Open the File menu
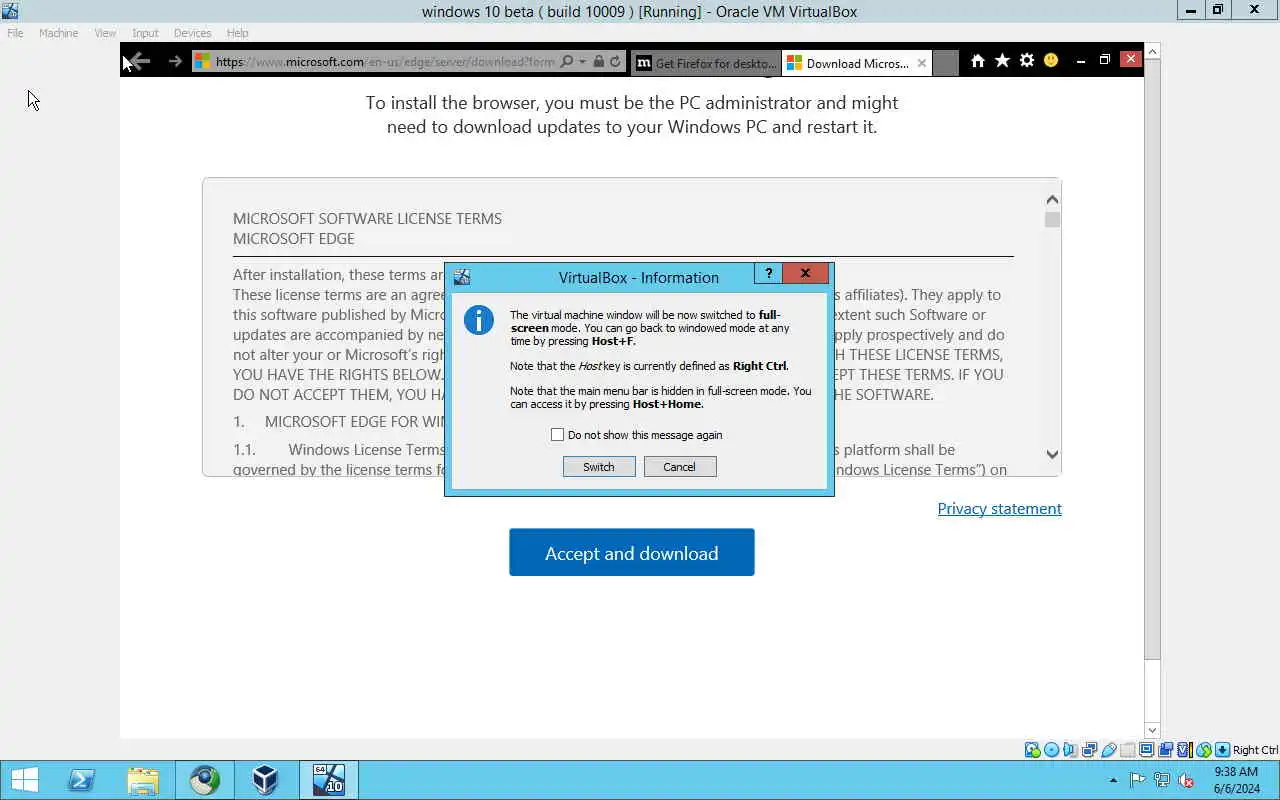The image size is (1280, 800). (x=15, y=33)
